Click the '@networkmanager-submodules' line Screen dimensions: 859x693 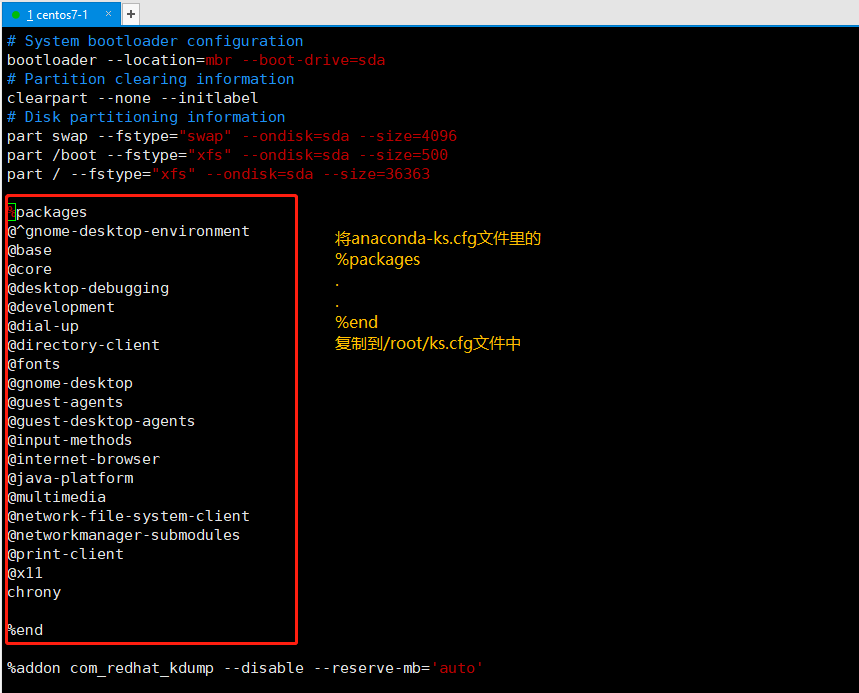124,535
